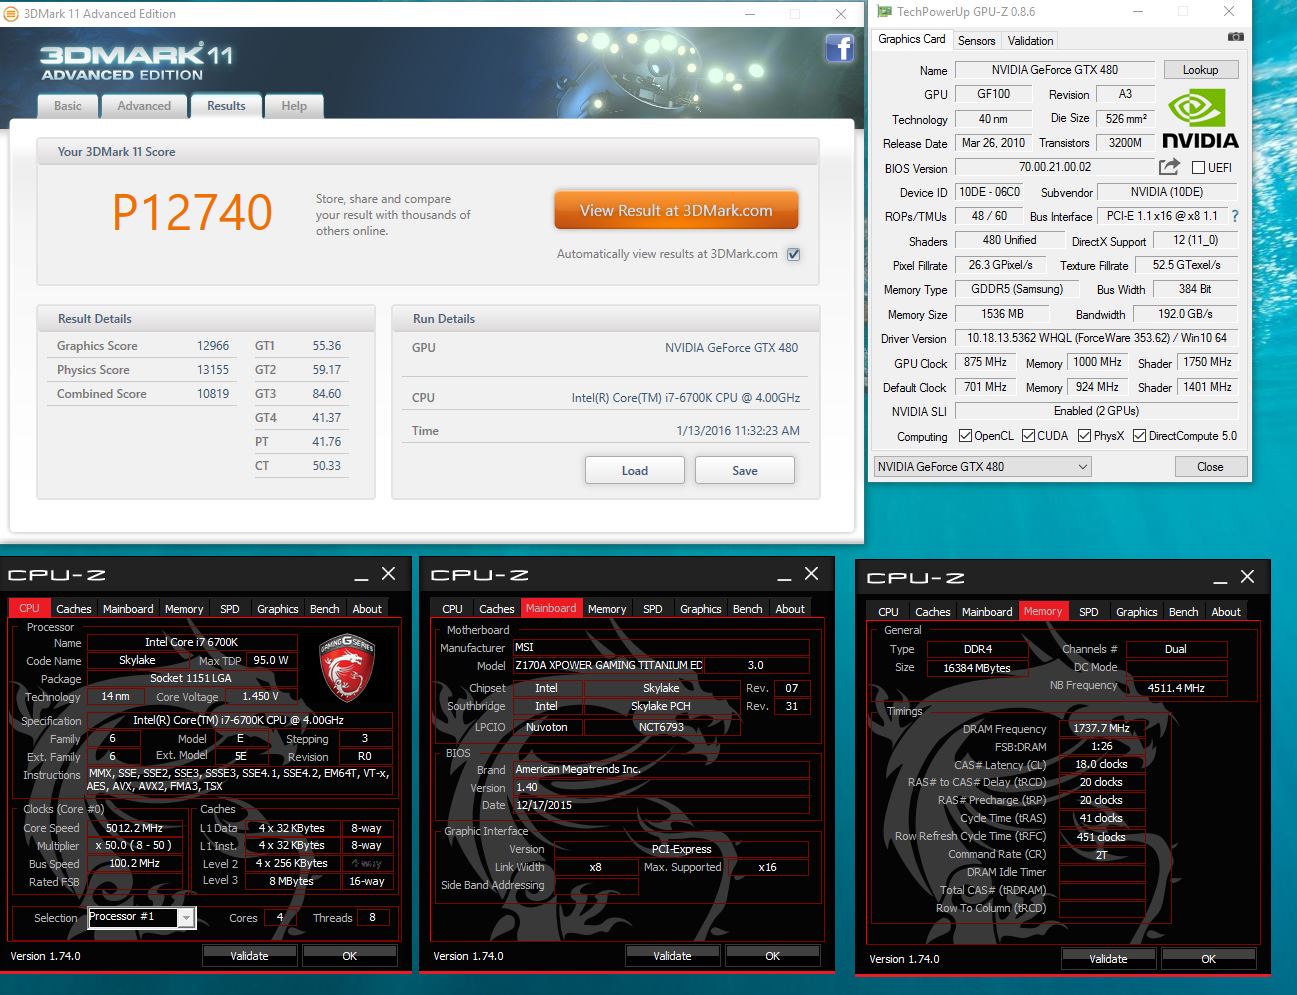Click the CAS# Latency value 18.0 clocks
Viewport: 1297px width, 995px height.
click(x=1101, y=764)
